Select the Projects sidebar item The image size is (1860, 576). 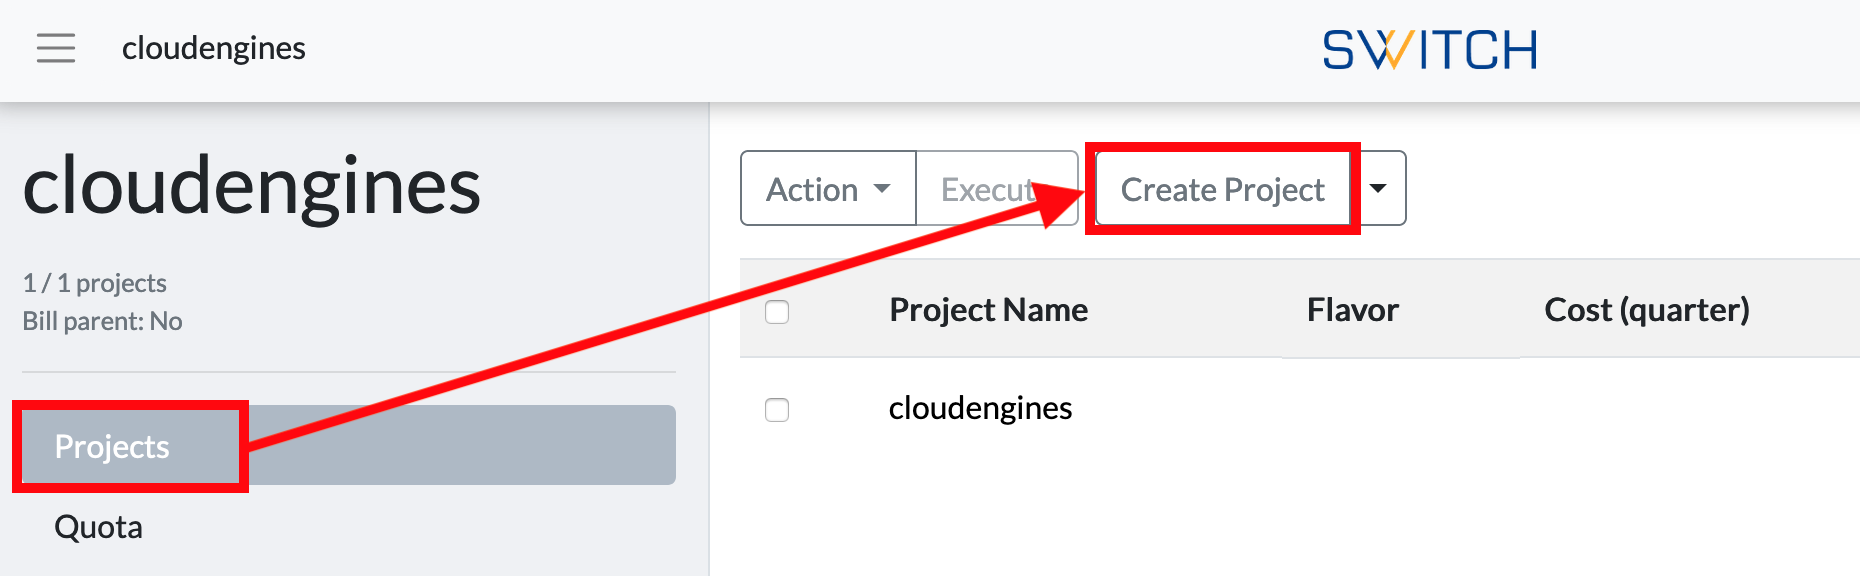click(x=112, y=446)
